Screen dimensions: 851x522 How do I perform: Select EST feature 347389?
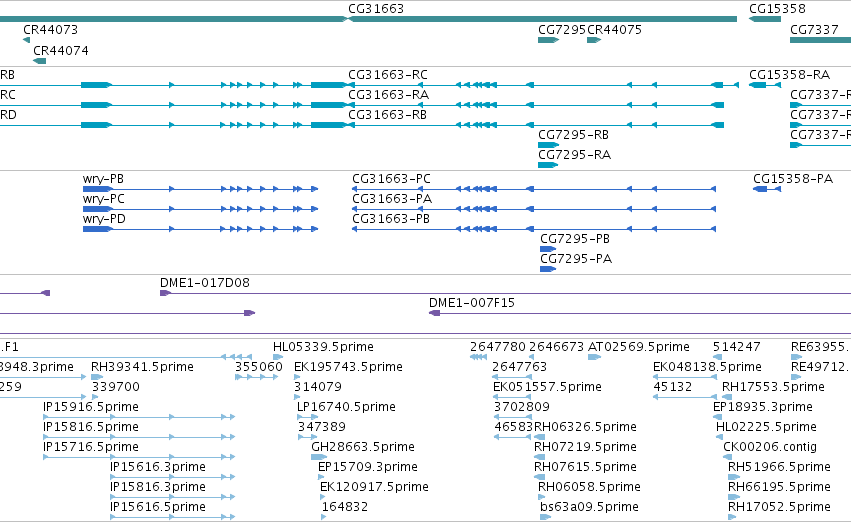click(321, 427)
